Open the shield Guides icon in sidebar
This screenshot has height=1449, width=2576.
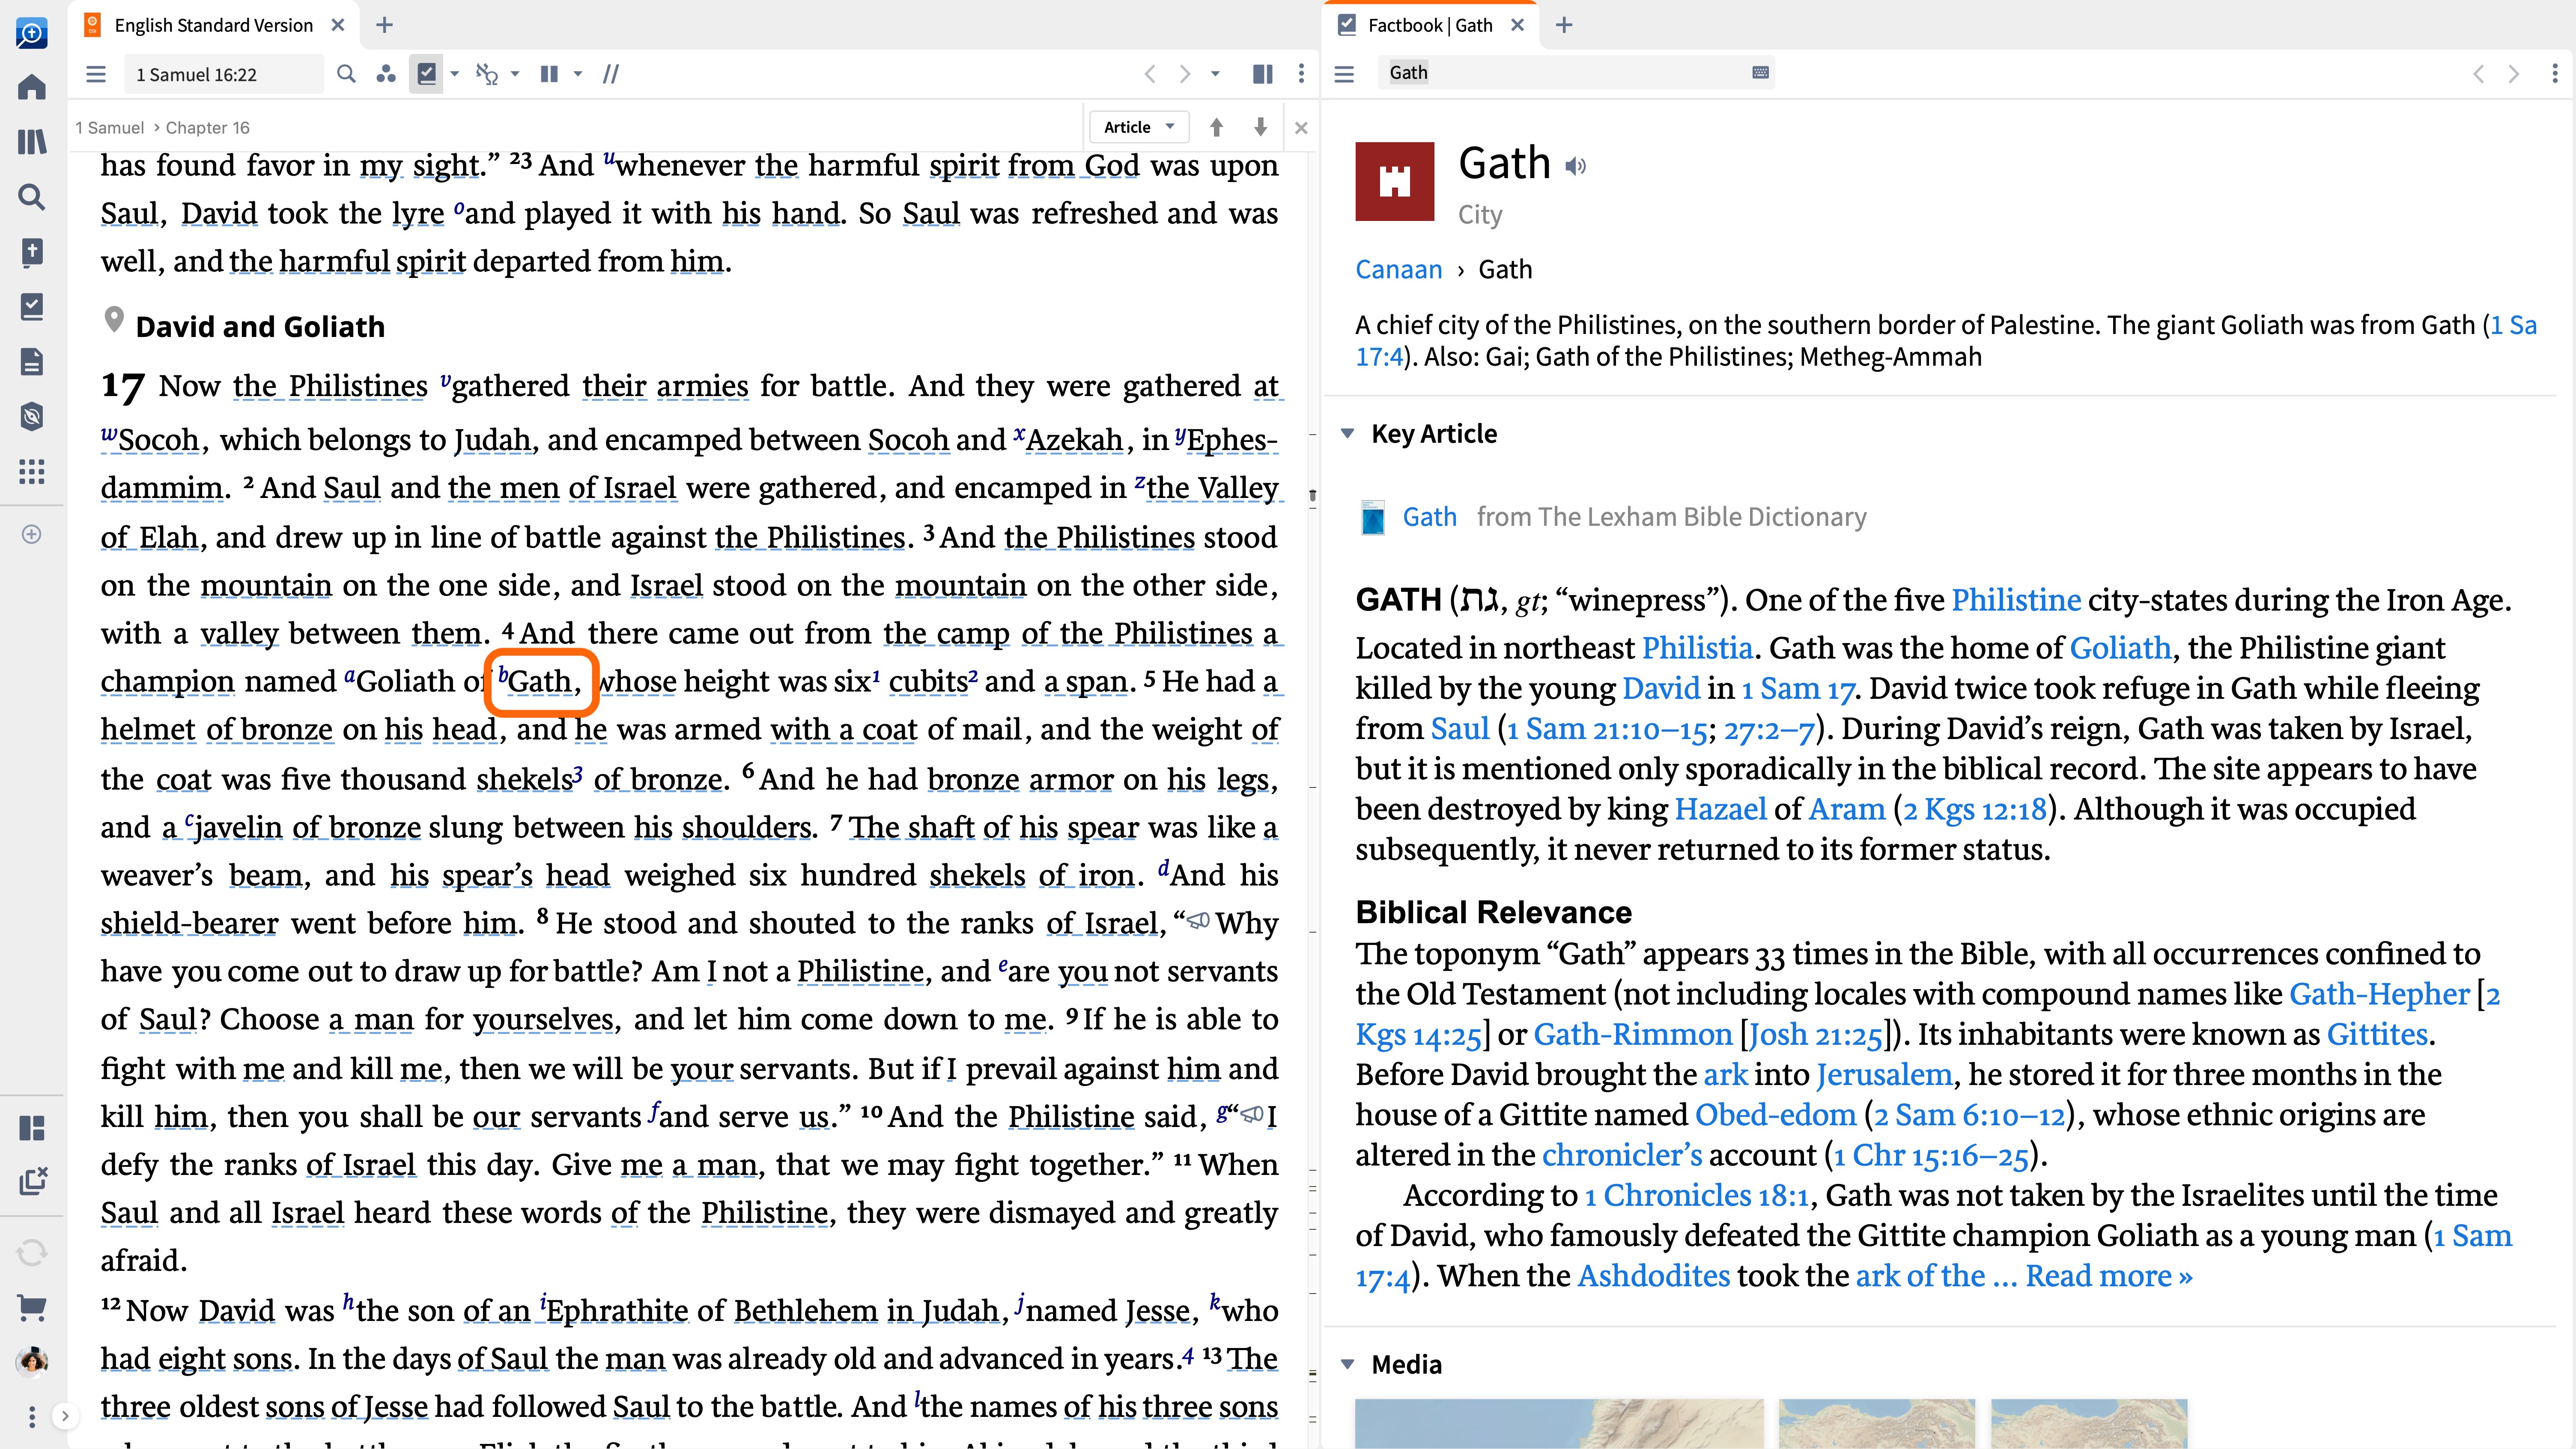pyautogui.click(x=32, y=417)
